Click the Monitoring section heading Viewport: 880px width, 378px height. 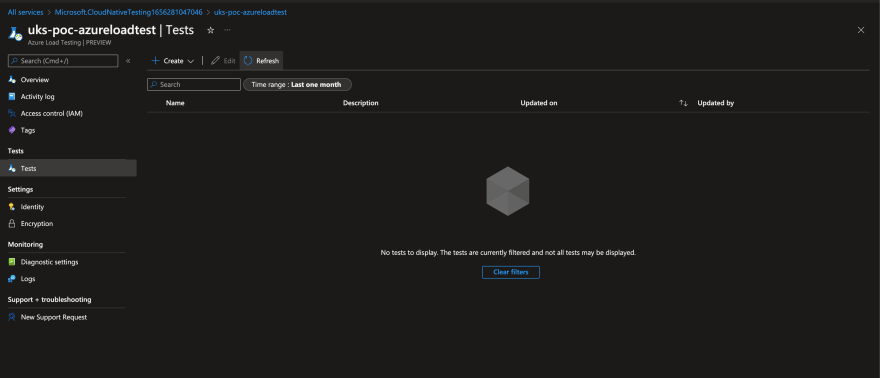25,245
